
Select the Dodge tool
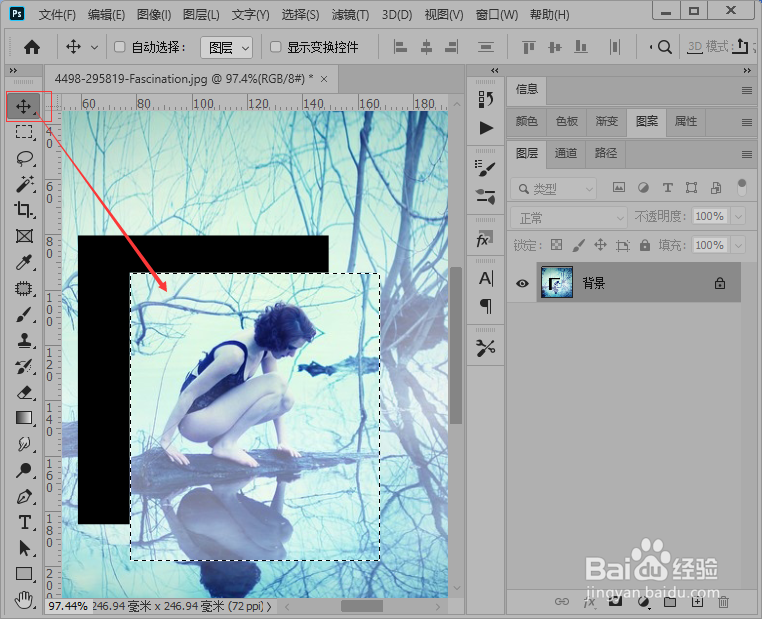point(24,470)
